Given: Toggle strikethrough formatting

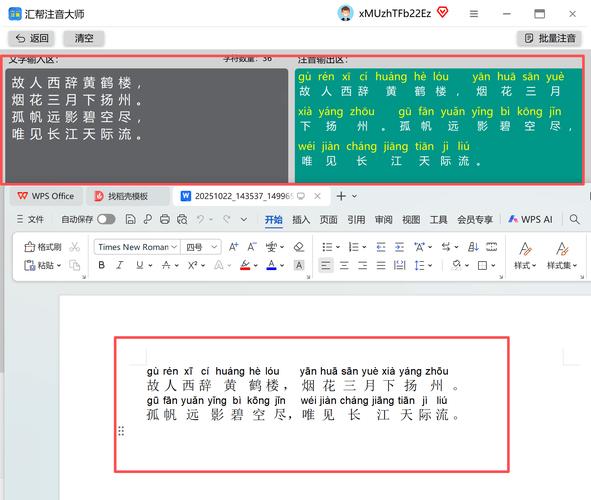Looking at the screenshot, I should (x=166, y=265).
